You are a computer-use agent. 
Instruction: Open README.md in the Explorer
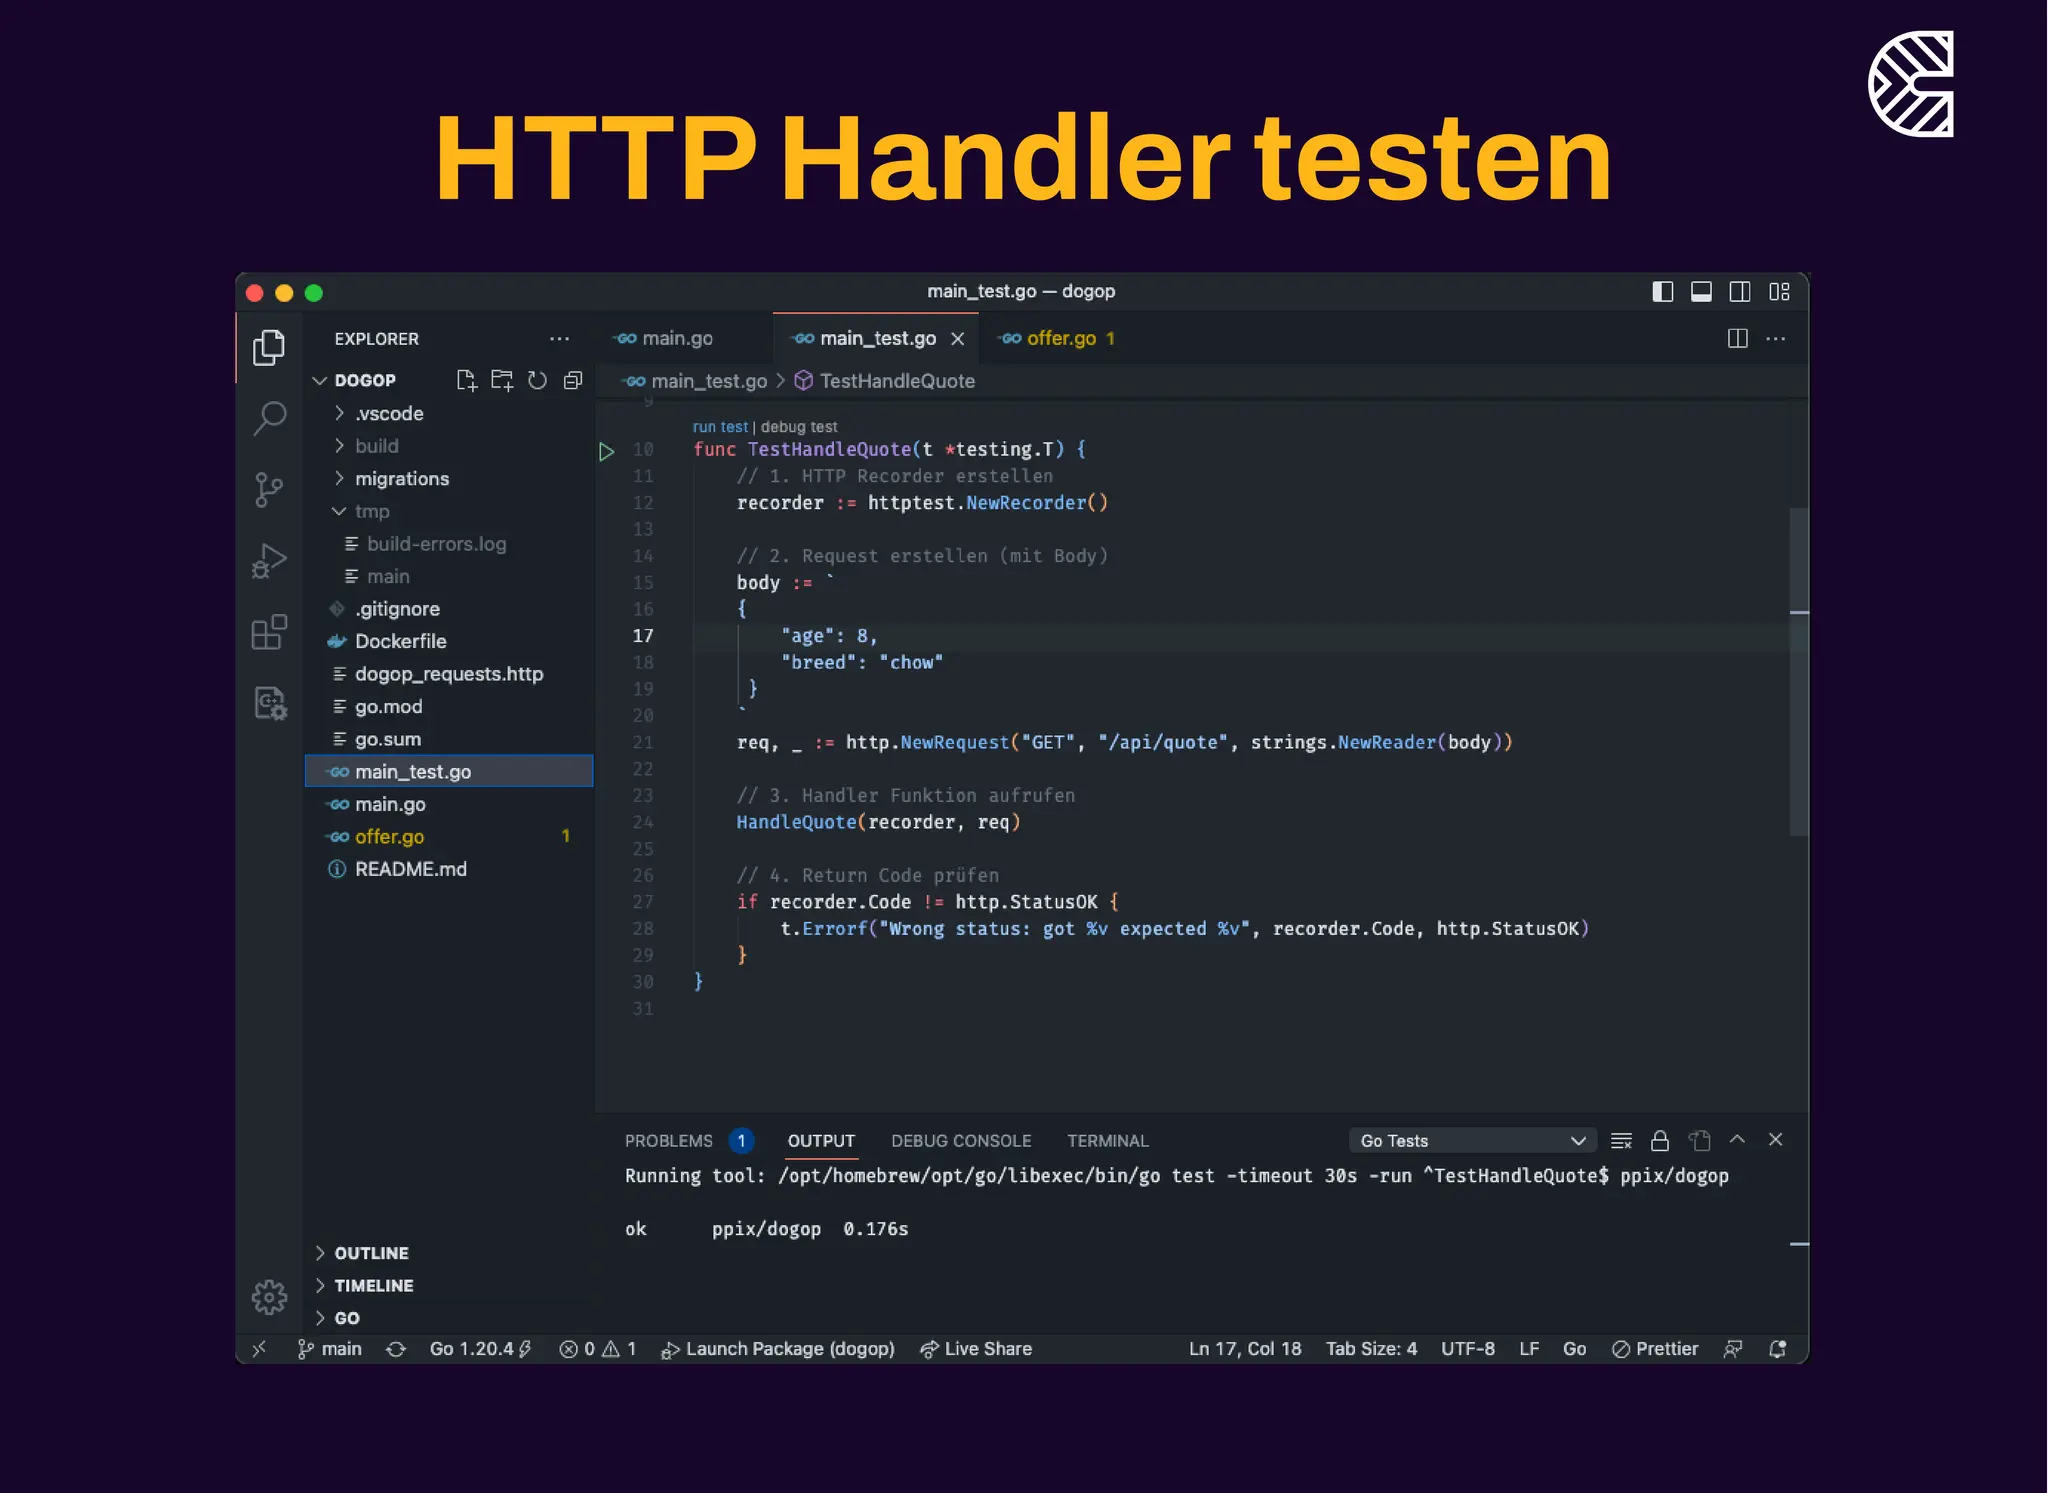pos(449,869)
